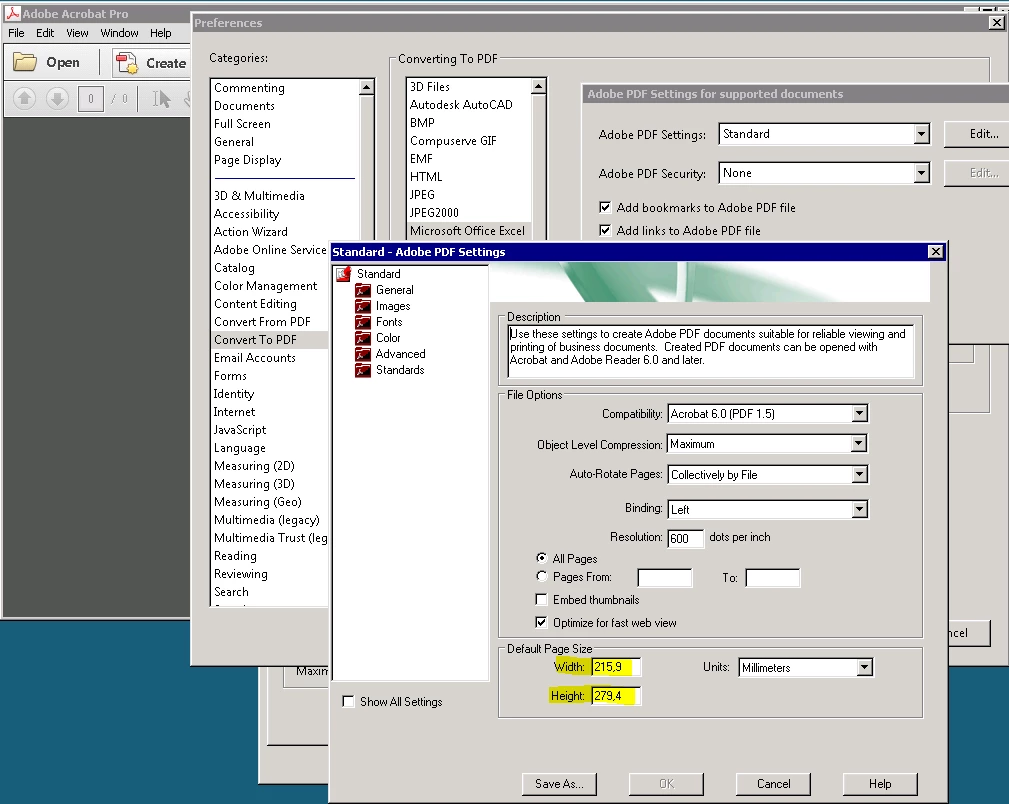Toggle Add bookmarks to Adobe PDF file
1009x804 pixels.
point(605,207)
